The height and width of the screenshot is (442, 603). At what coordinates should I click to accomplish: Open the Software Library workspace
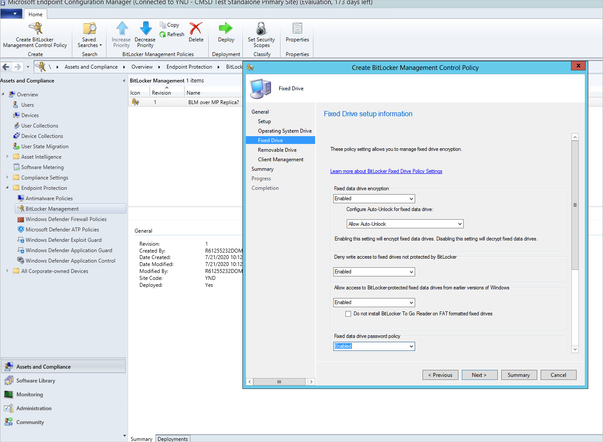pos(35,380)
